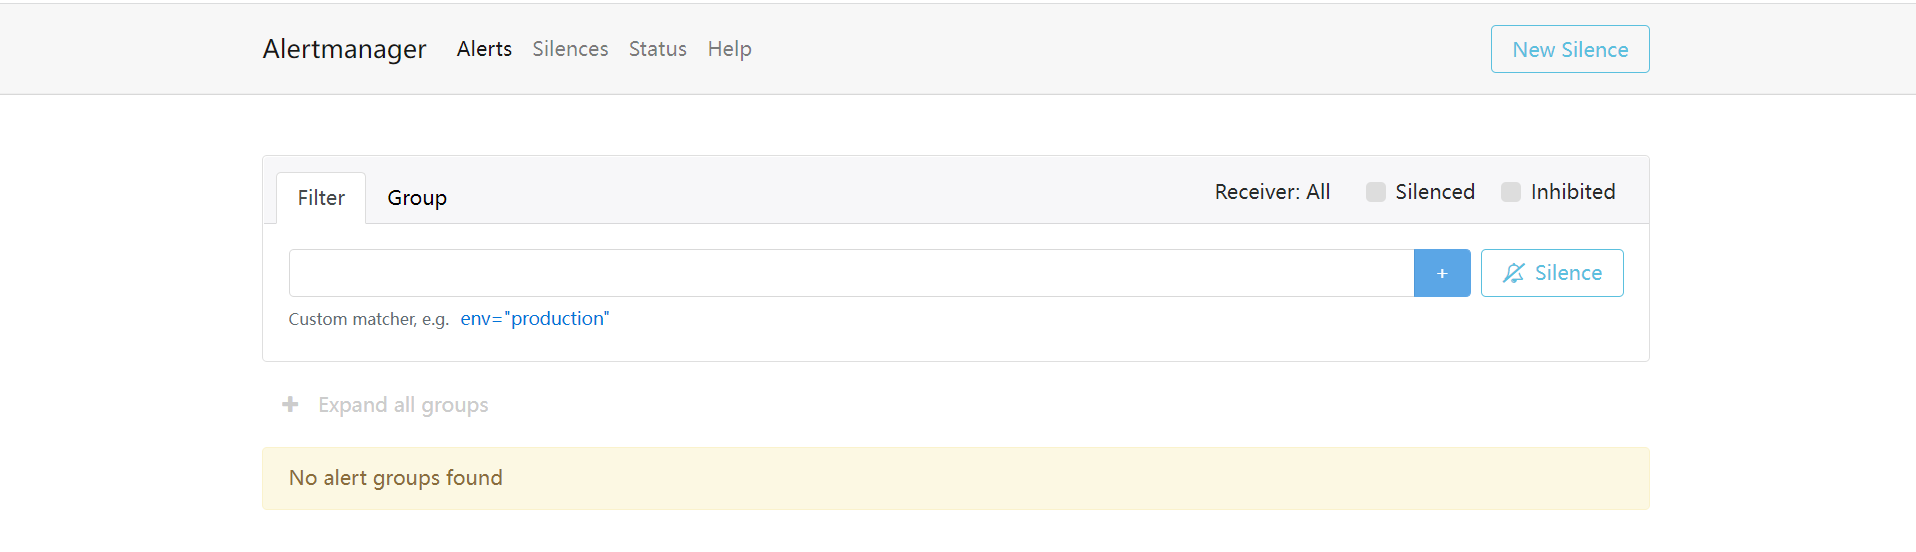Click the plus add-matcher button
This screenshot has height=552, width=1916.
tap(1441, 273)
